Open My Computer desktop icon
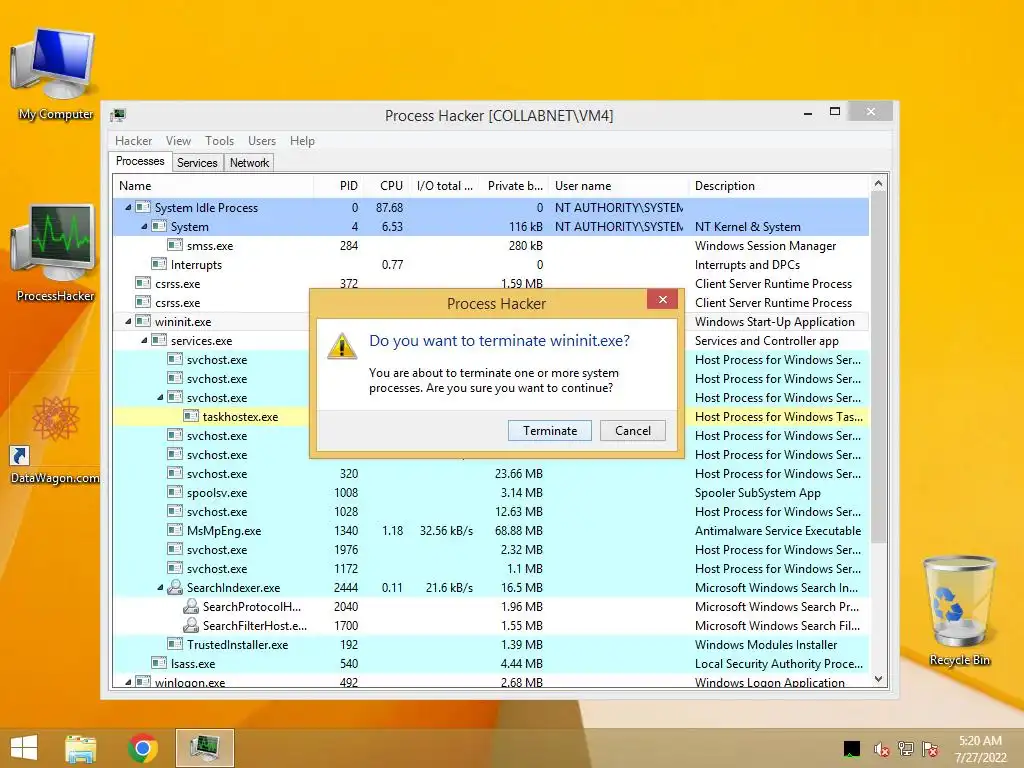1024x768 pixels. coord(56,74)
